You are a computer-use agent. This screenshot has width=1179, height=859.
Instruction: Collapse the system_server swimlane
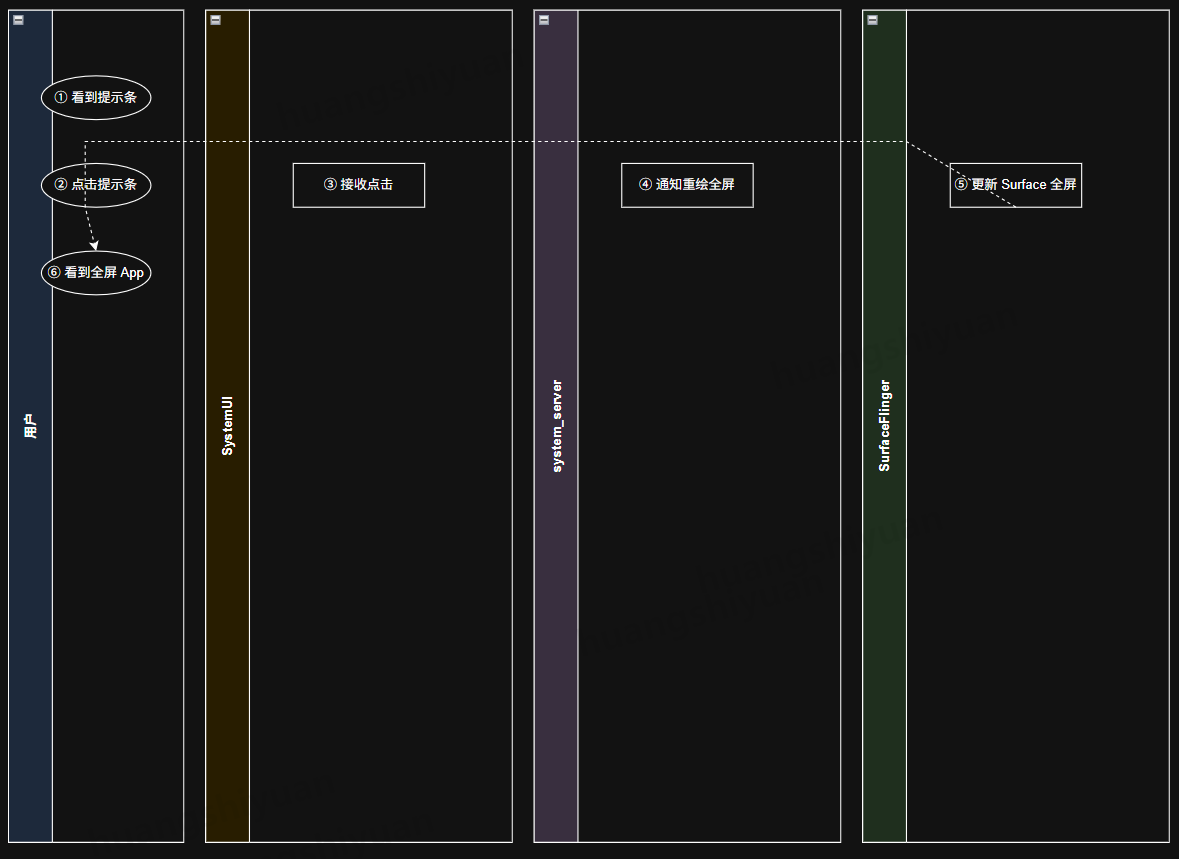coord(544,20)
